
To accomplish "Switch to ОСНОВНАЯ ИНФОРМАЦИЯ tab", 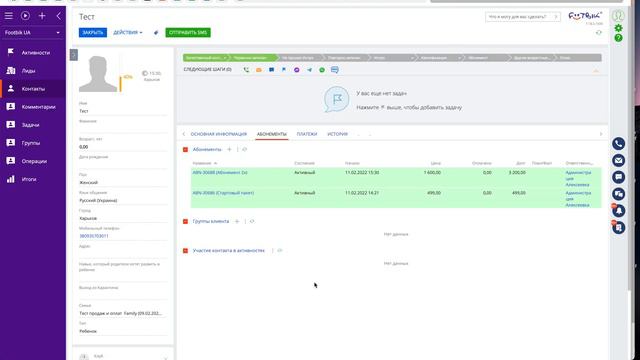I will tap(219, 134).
